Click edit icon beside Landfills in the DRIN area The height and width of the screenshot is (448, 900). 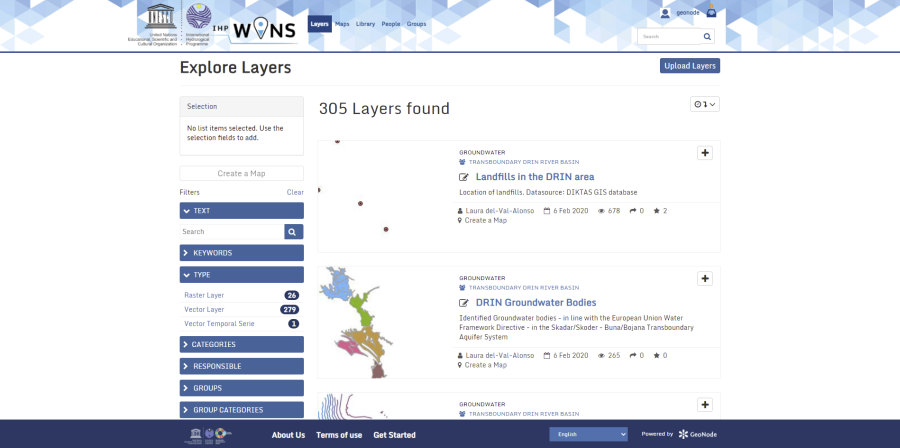(464, 177)
